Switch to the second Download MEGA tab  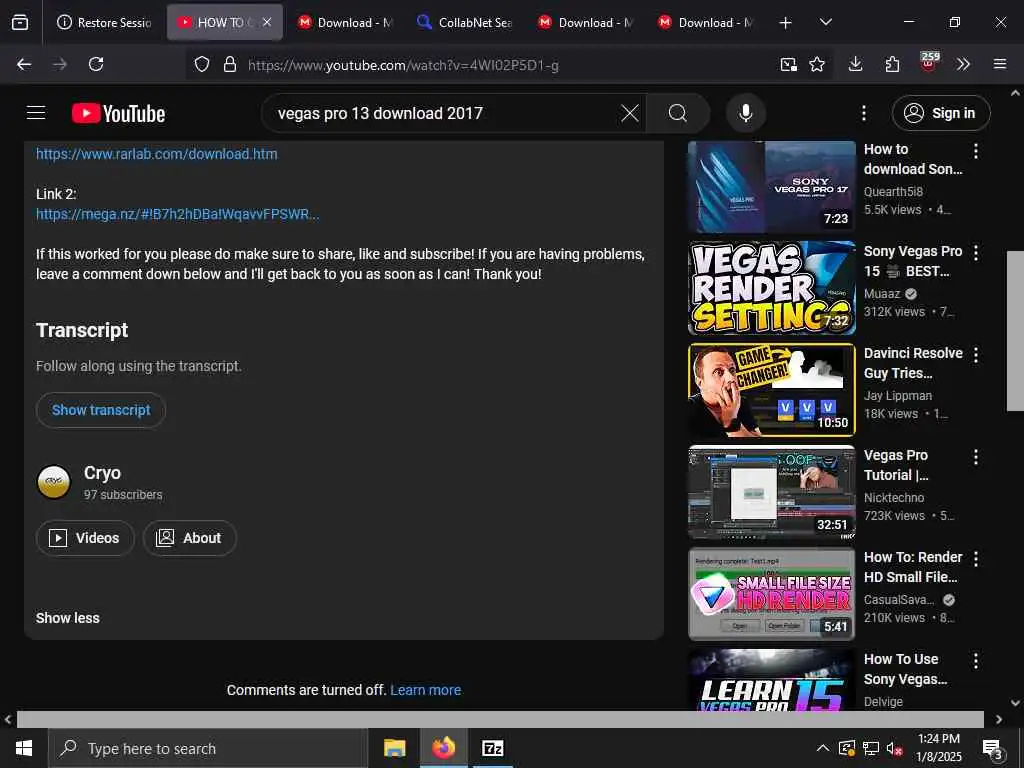coord(586,23)
